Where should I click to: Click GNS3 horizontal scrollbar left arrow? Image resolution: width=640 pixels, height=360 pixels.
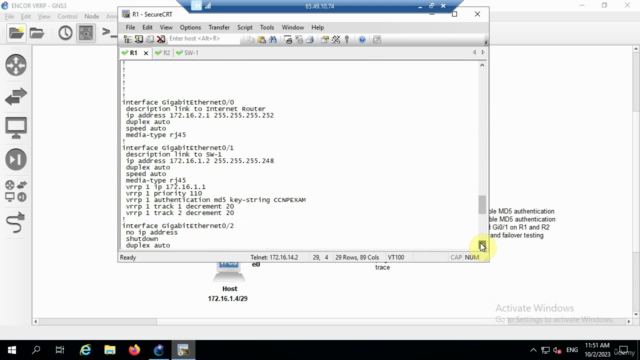[x=36, y=322]
